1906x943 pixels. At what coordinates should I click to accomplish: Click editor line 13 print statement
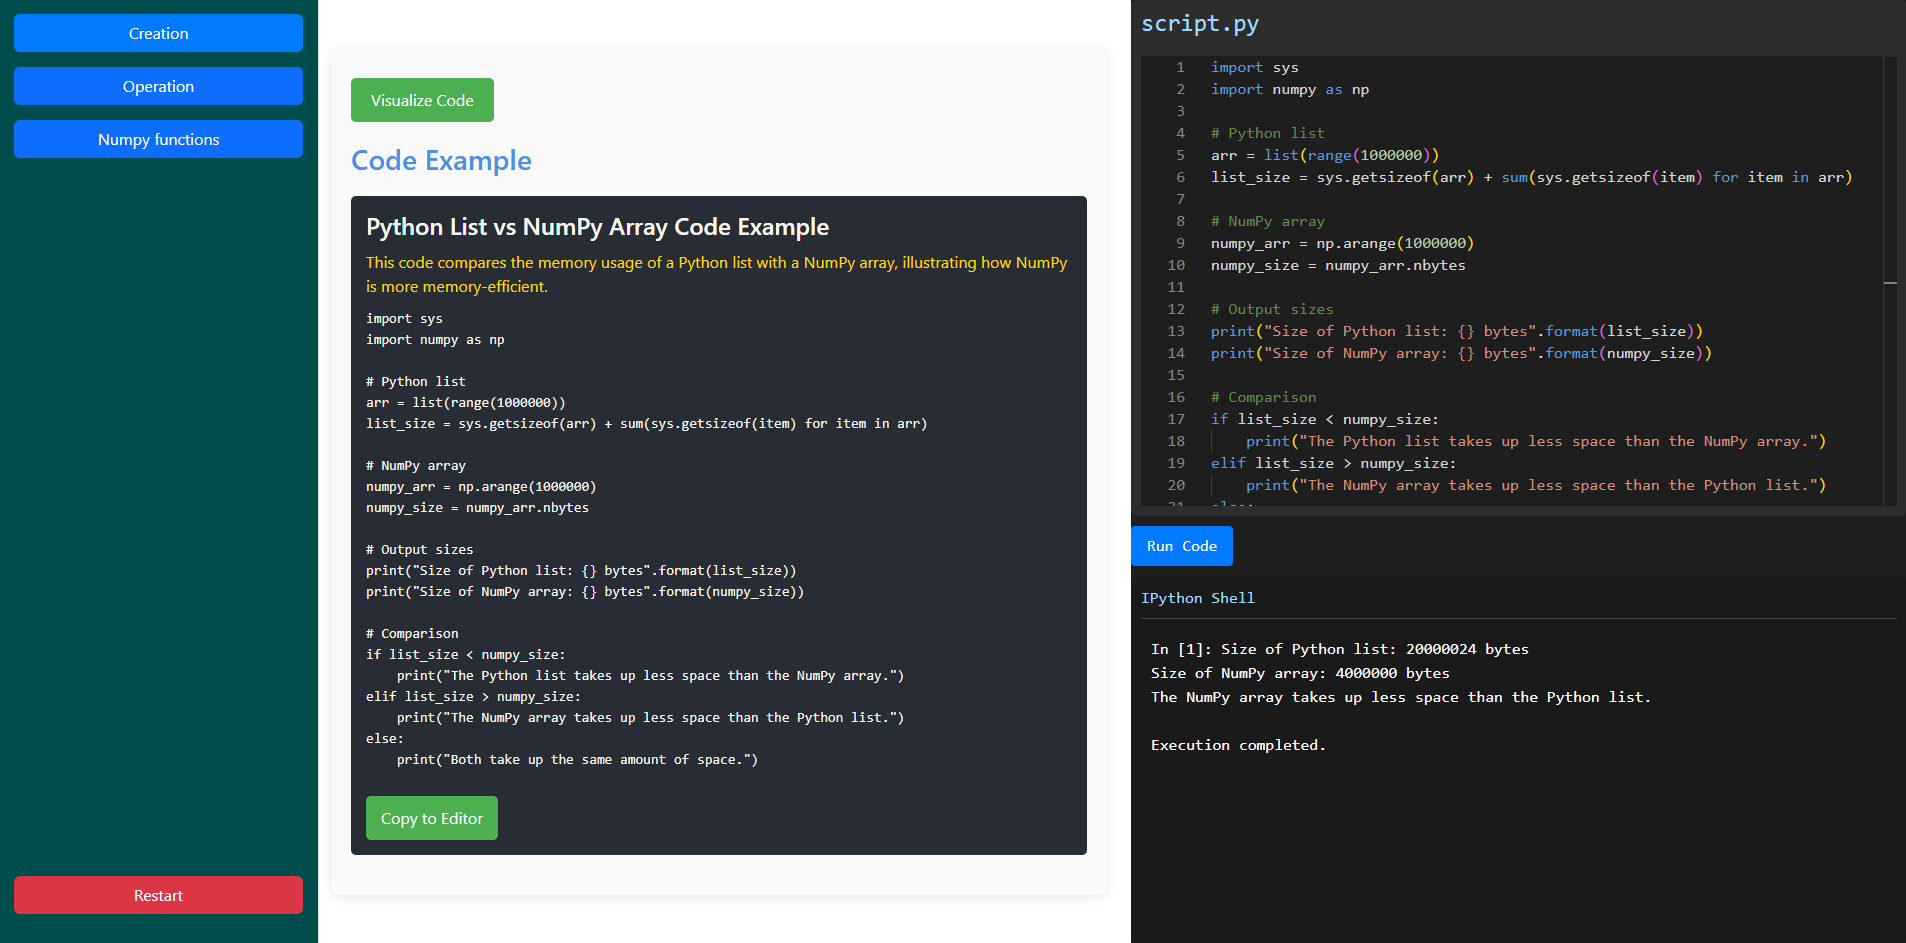[1456, 331]
